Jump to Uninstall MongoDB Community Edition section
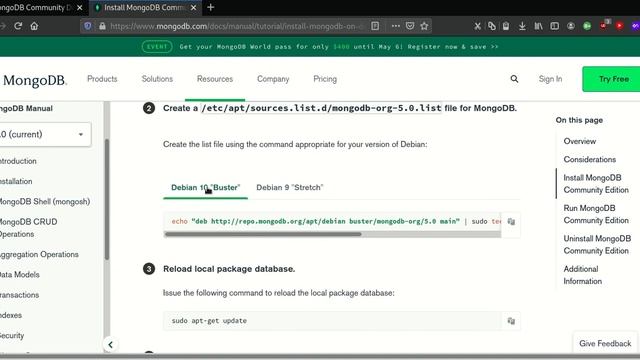640x360 pixels. 597,244
